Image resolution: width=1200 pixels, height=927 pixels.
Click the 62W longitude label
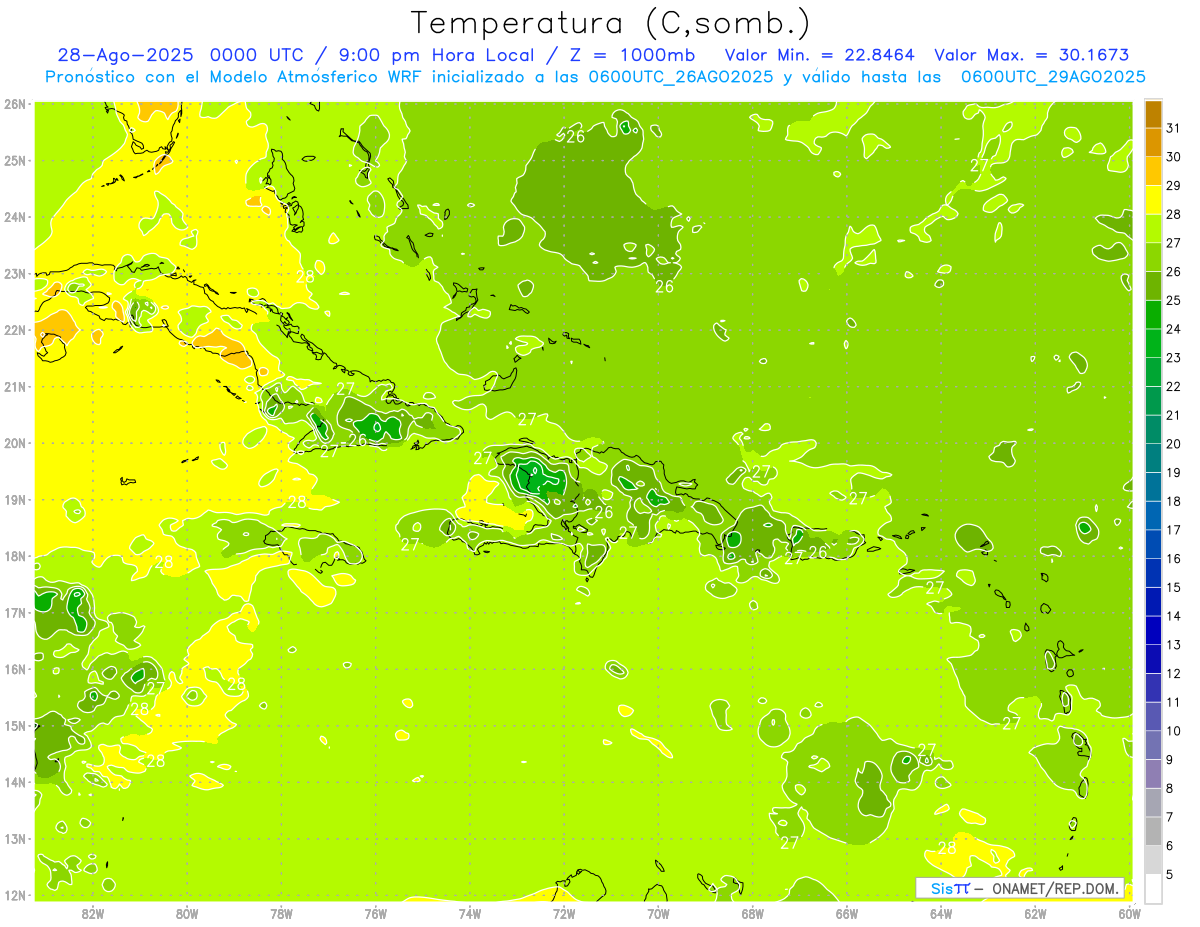point(1035,913)
